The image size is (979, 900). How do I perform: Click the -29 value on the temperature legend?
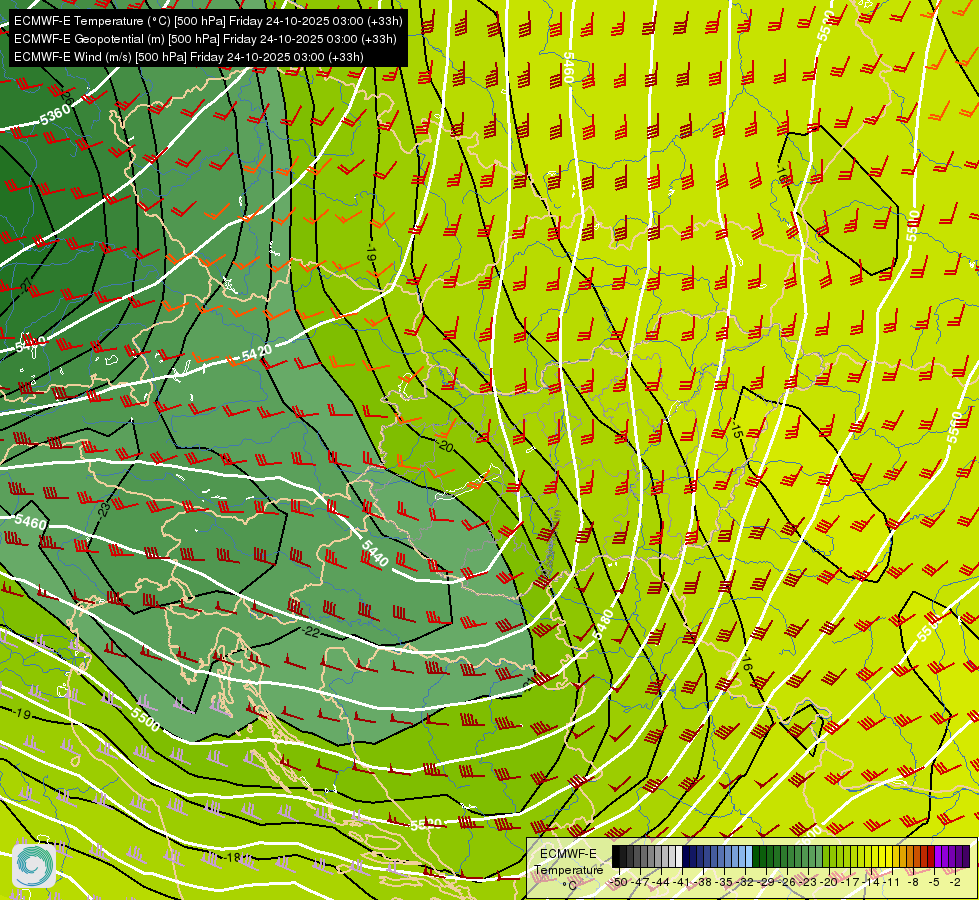pos(766,882)
